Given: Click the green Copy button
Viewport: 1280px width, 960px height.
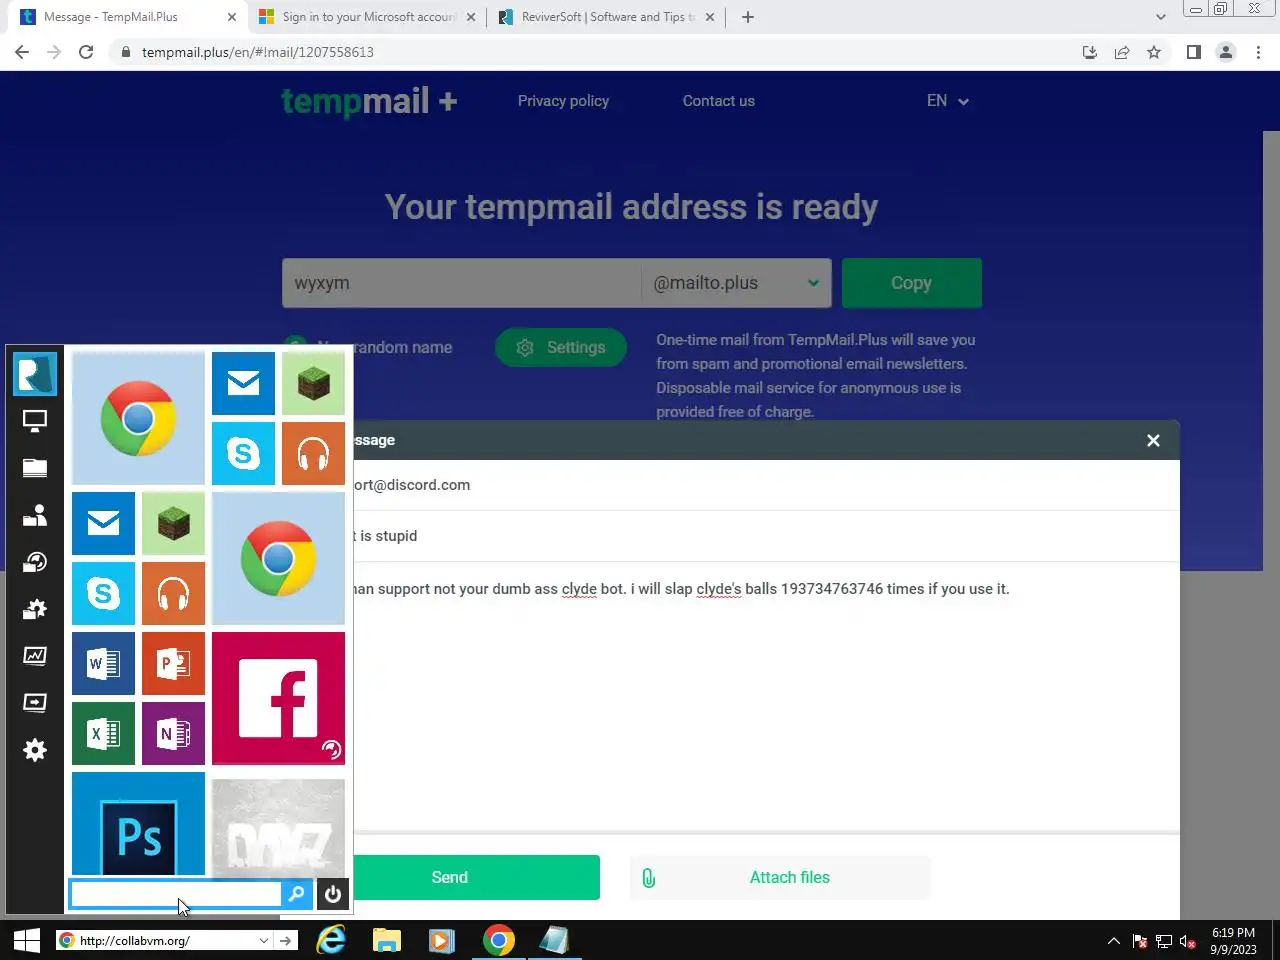Looking at the screenshot, I should [911, 283].
